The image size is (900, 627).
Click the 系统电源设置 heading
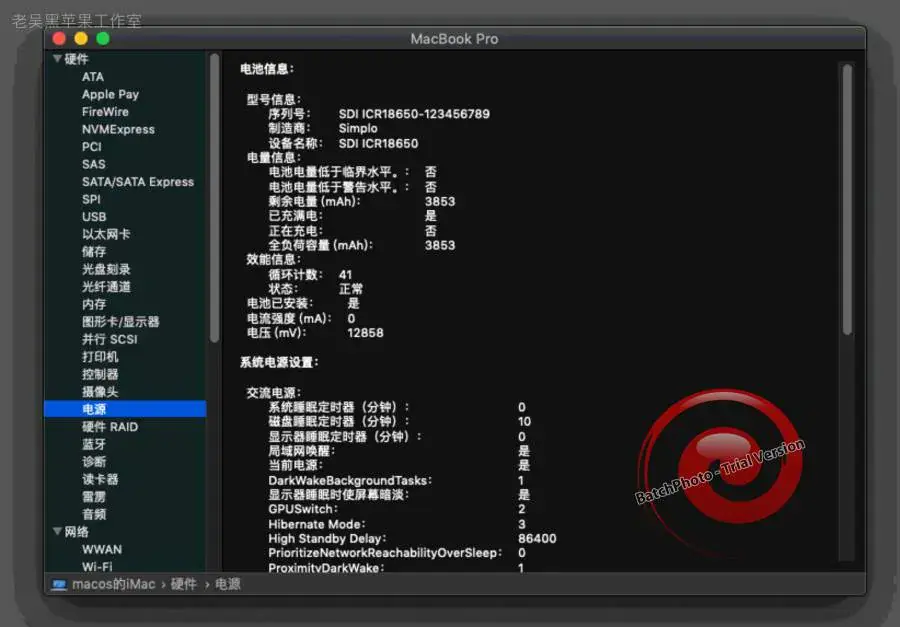279,362
